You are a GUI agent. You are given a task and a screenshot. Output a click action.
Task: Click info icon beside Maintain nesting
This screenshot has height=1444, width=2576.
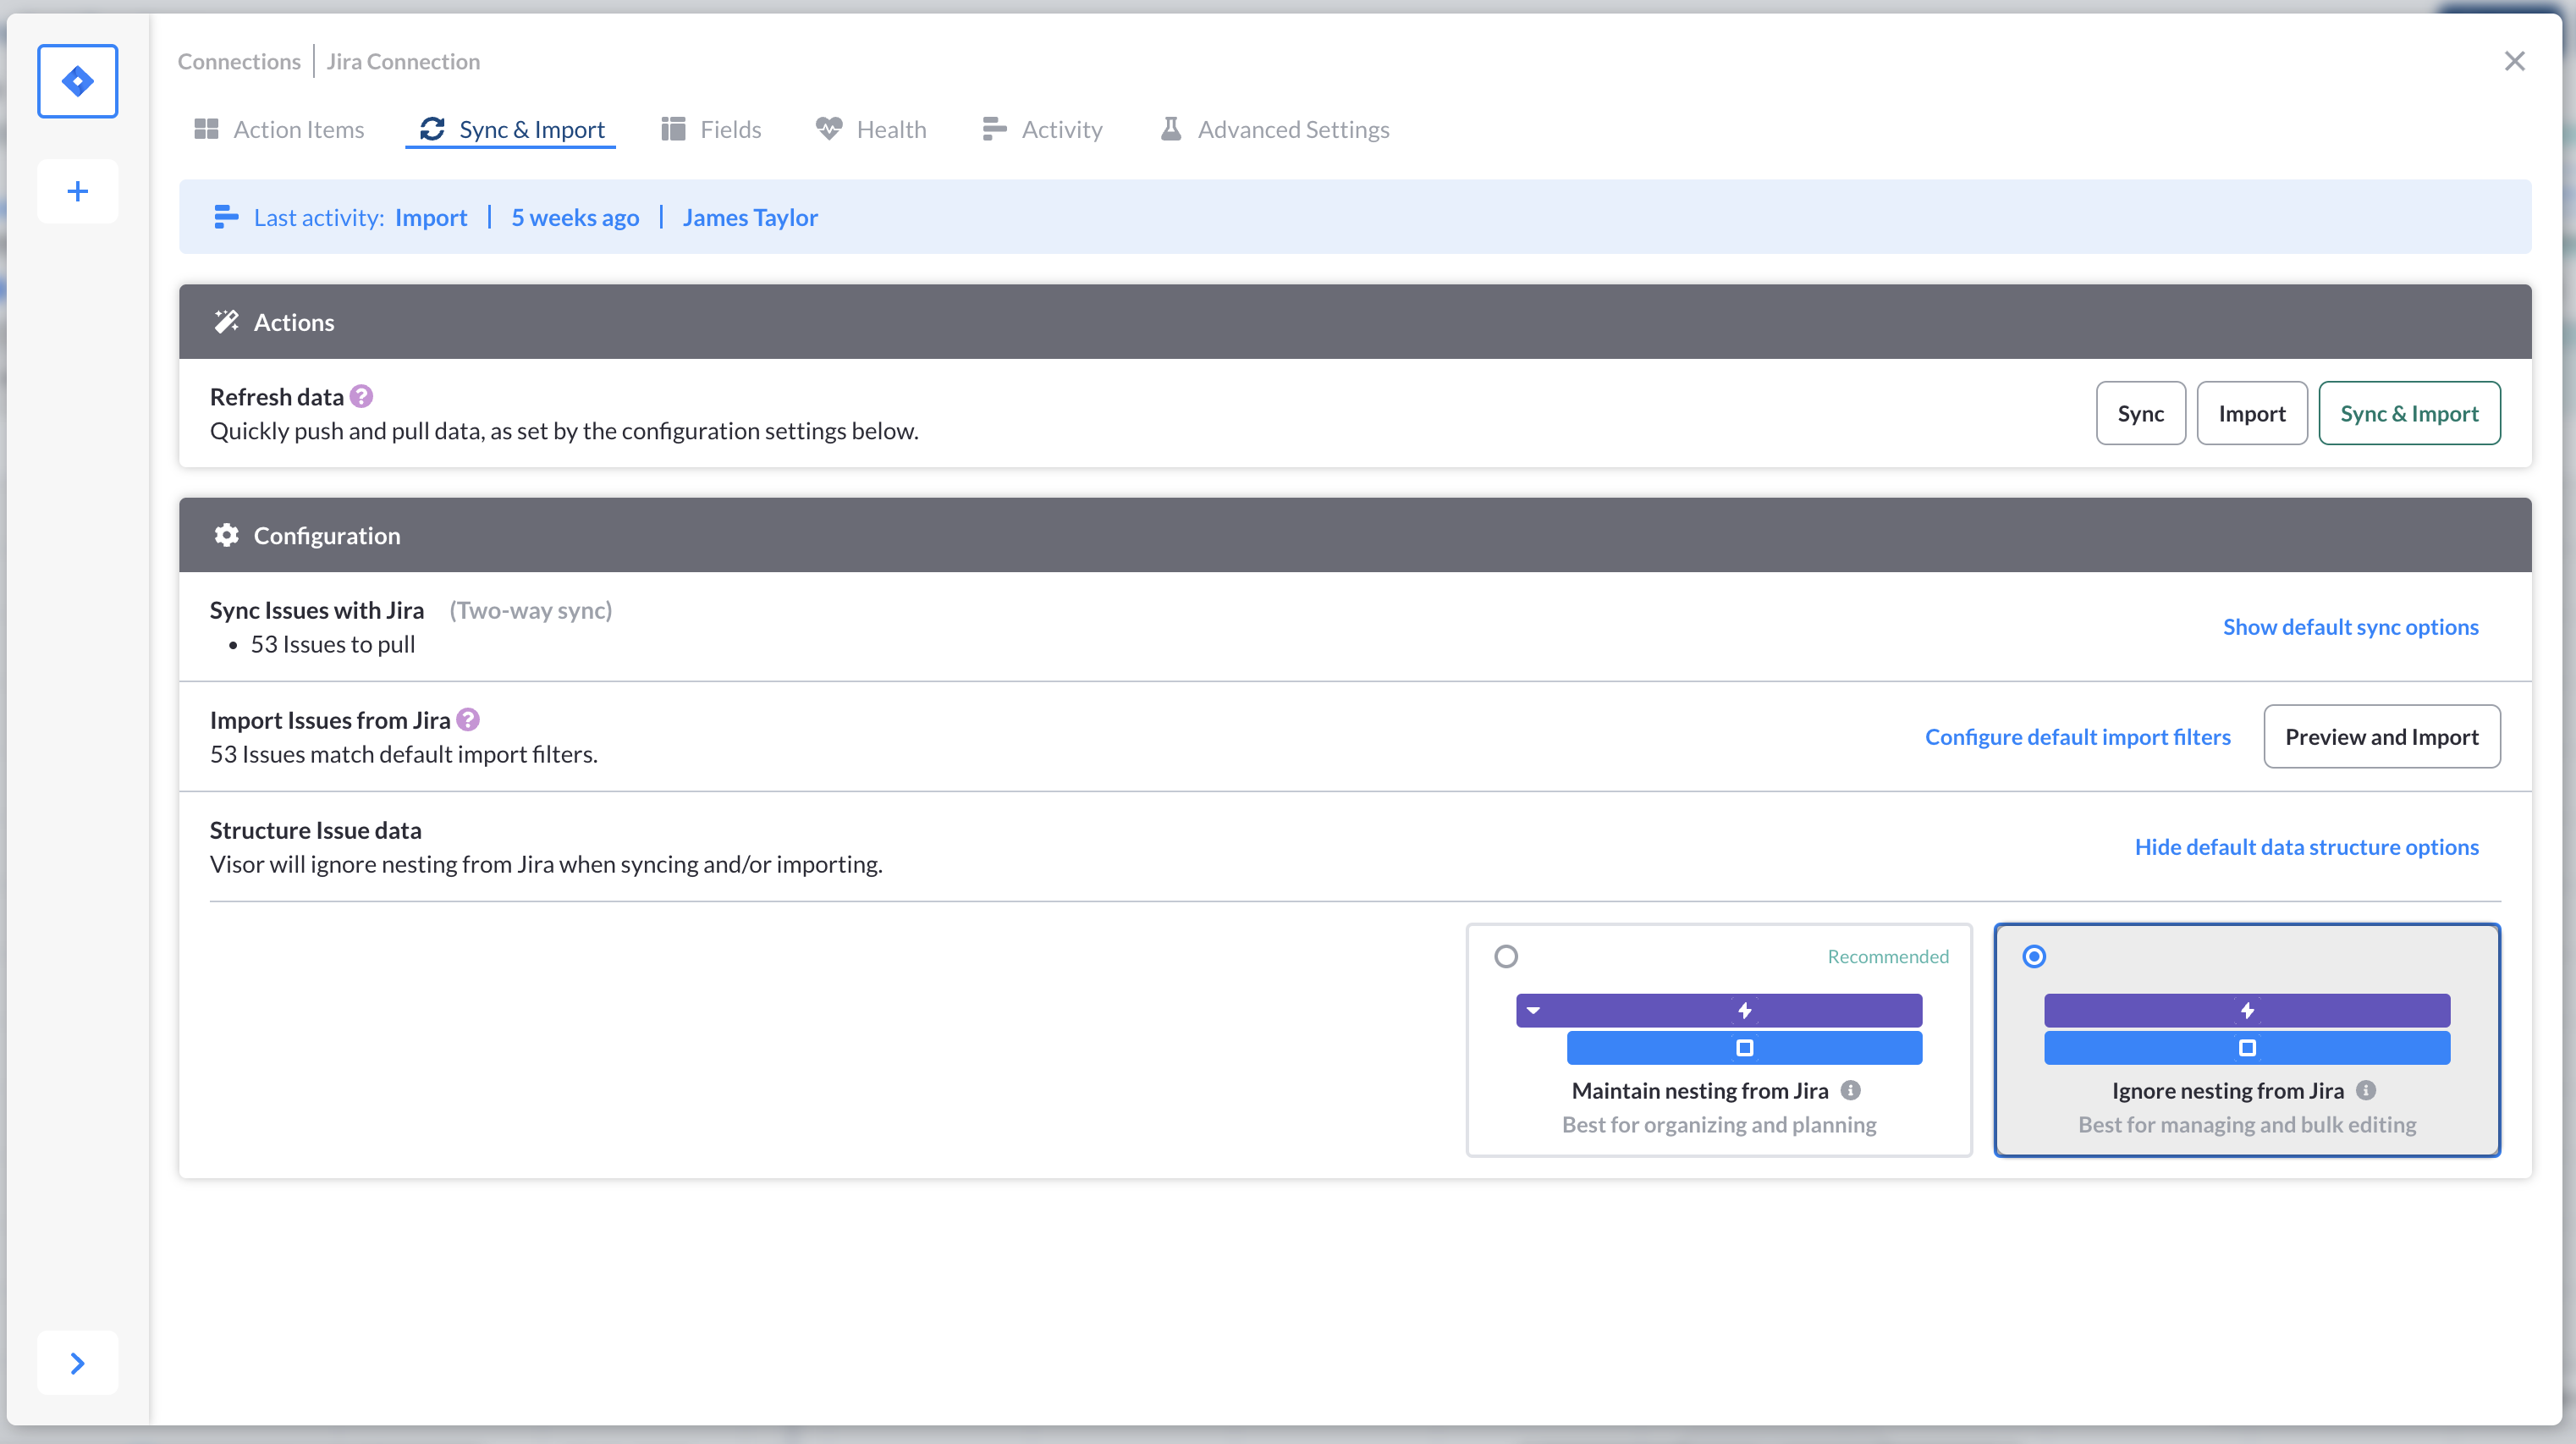pos(1851,1091)
